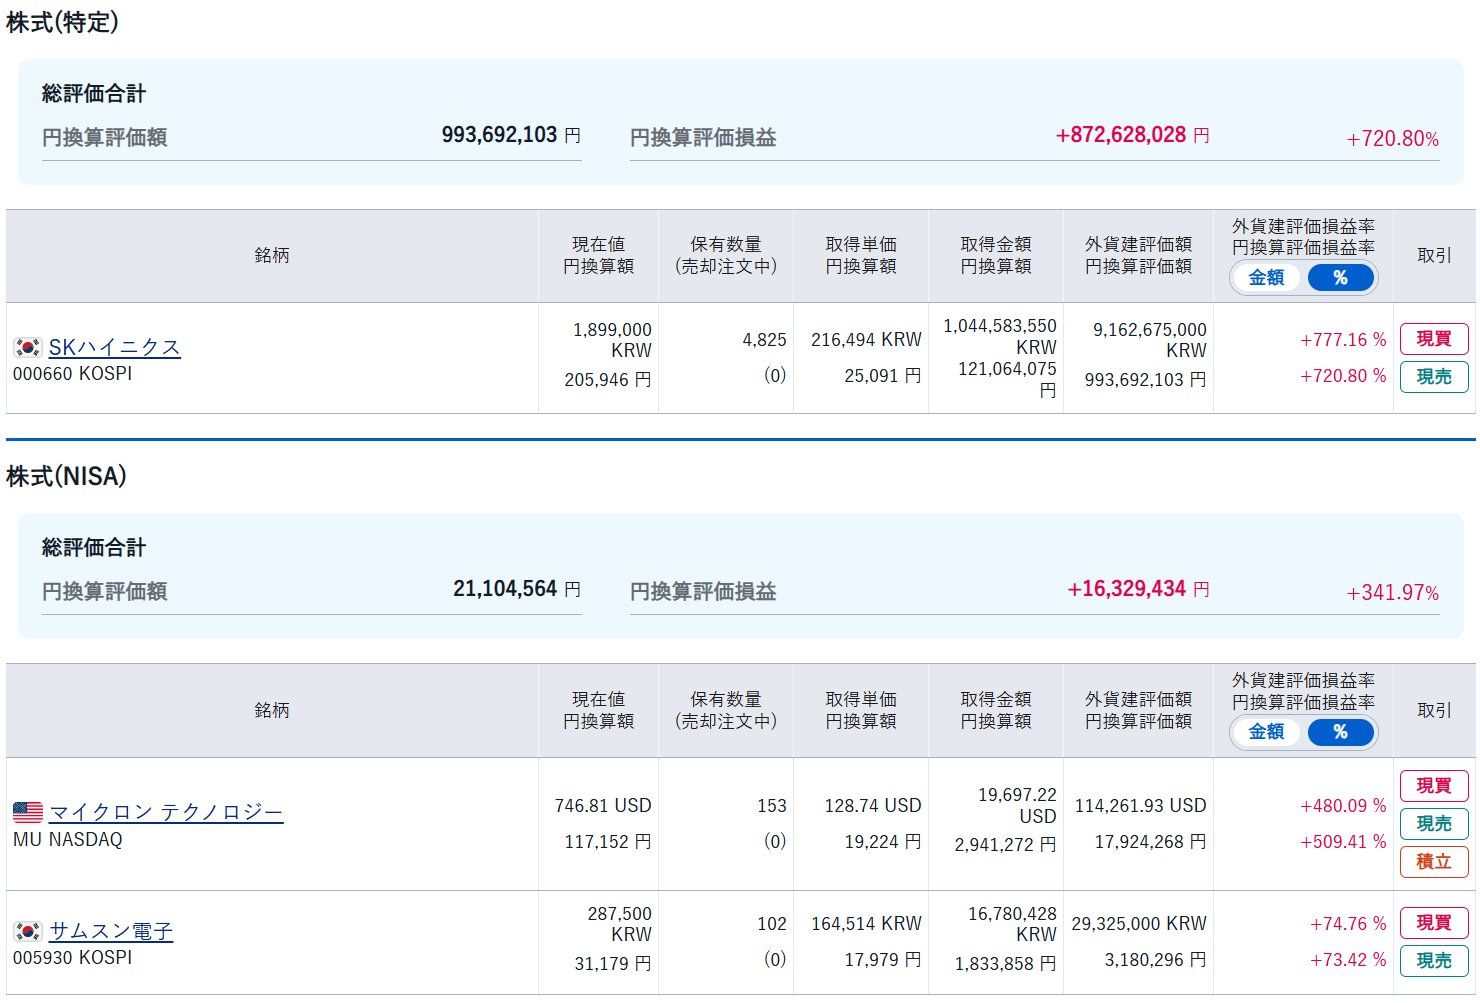The image size is (1480, 1003).
Task: Open the サムスン電子 stock link
Action: pyautogui.click(x=111, y=931)
